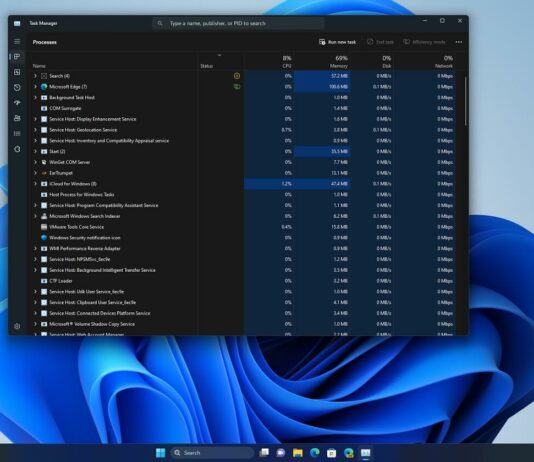The width and height of the screenshot is (534, 462).
Task: Open Task View from the taskbar
Action: 264,452
